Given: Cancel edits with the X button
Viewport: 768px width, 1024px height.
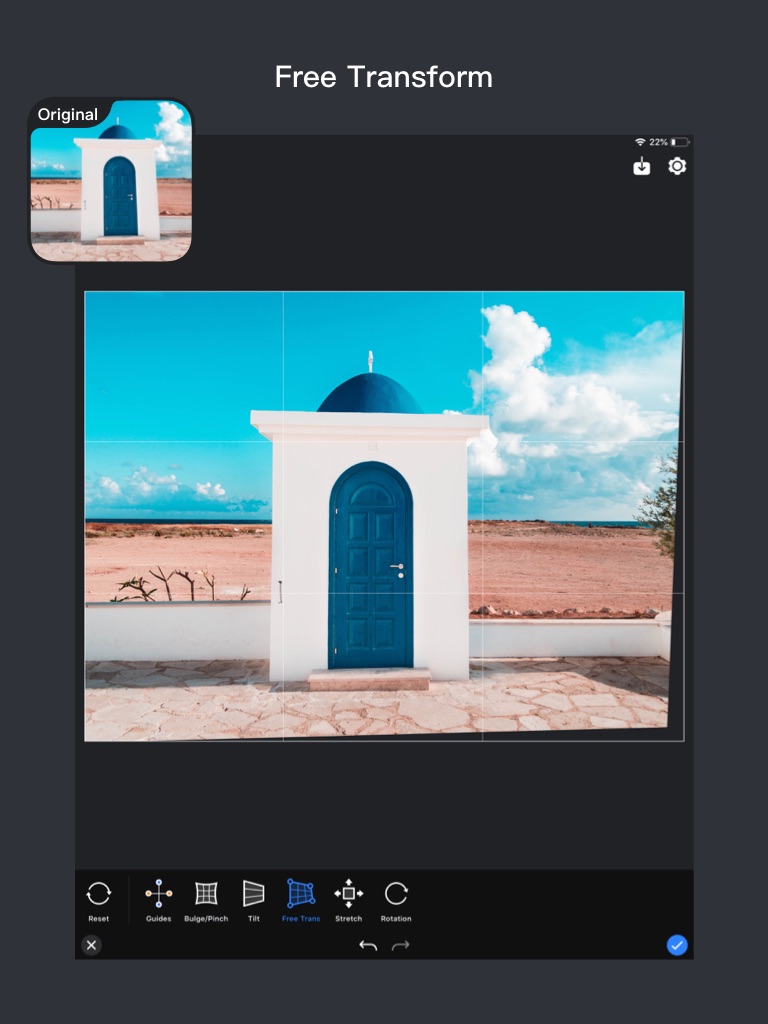Looking at the screenshot, I should click(x=91, y=945).
